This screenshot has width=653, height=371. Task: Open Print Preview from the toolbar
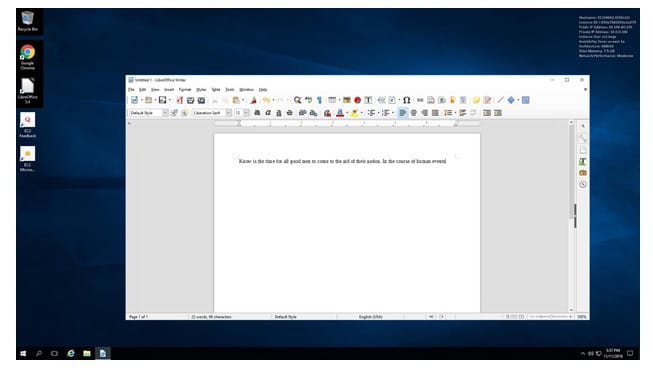pyautogui.click(x=201, y=100)
